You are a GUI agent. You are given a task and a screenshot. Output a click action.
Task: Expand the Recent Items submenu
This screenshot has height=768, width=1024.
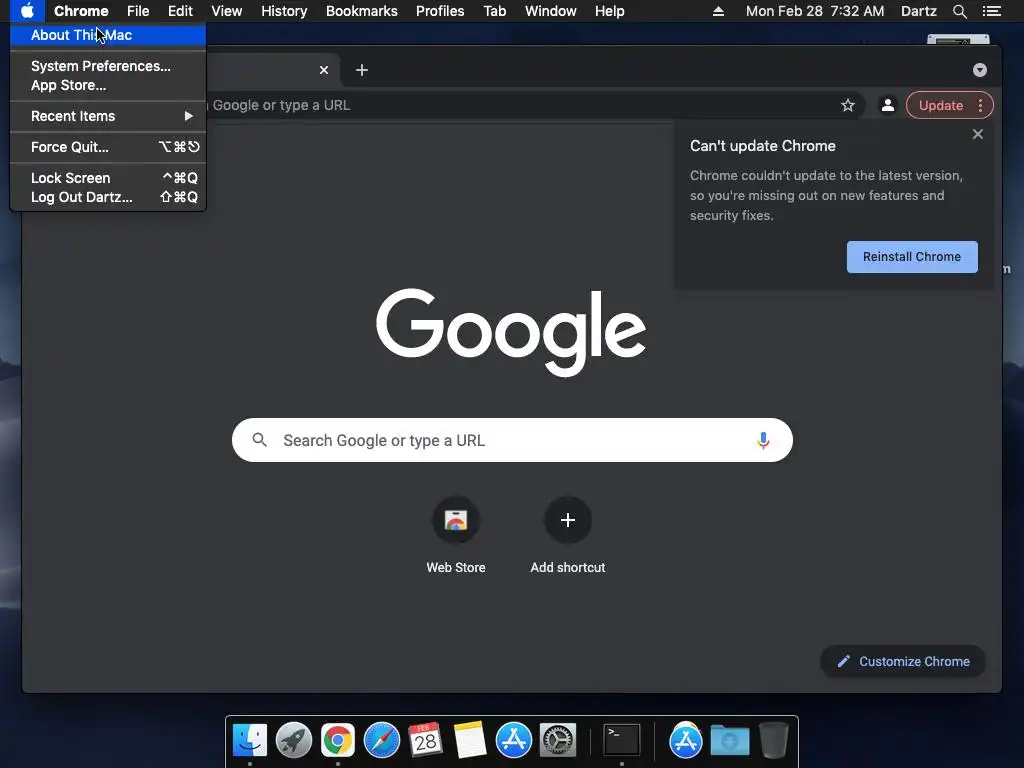(x=108, y=116)
